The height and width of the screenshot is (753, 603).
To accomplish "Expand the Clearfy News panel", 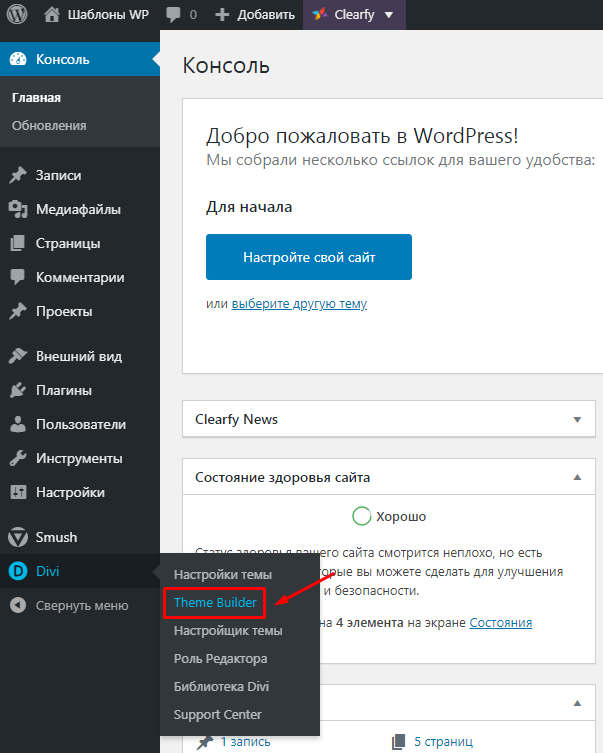I will click(577, 419).
